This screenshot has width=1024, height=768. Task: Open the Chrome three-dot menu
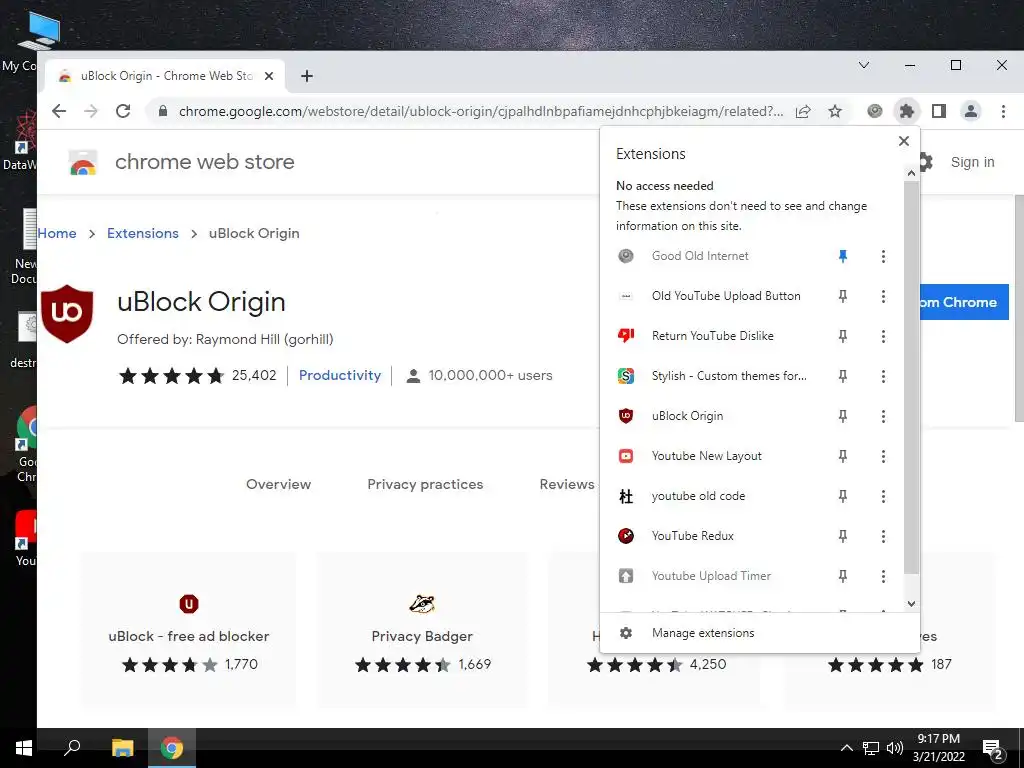pos(1003,111)
